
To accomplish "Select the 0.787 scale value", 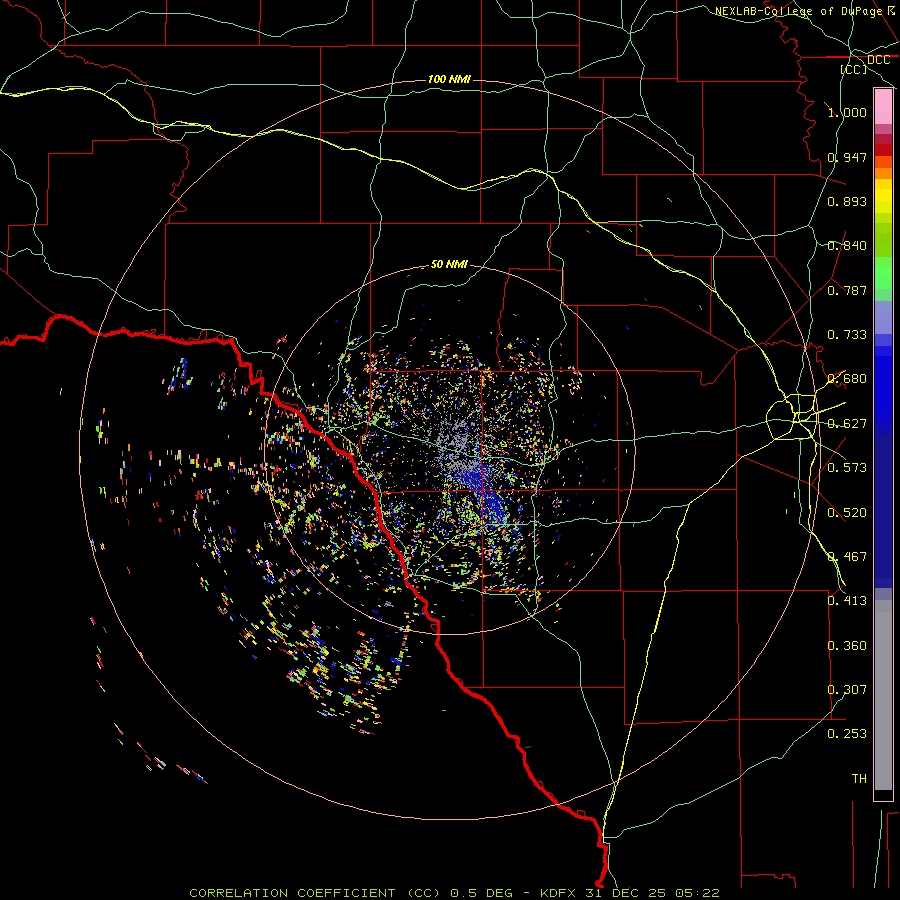I will point(847,290).
